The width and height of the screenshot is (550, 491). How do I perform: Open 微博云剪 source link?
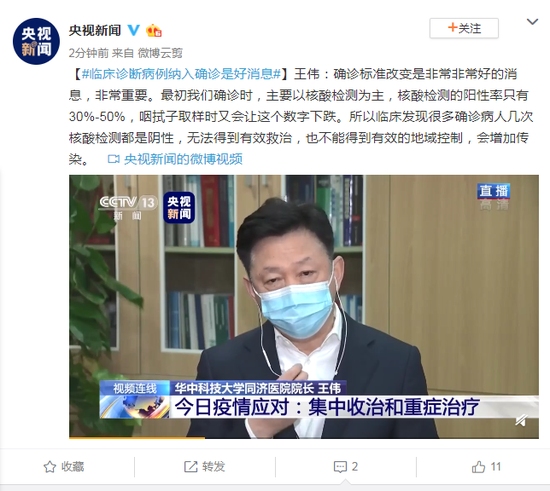(x=160, y=53)
